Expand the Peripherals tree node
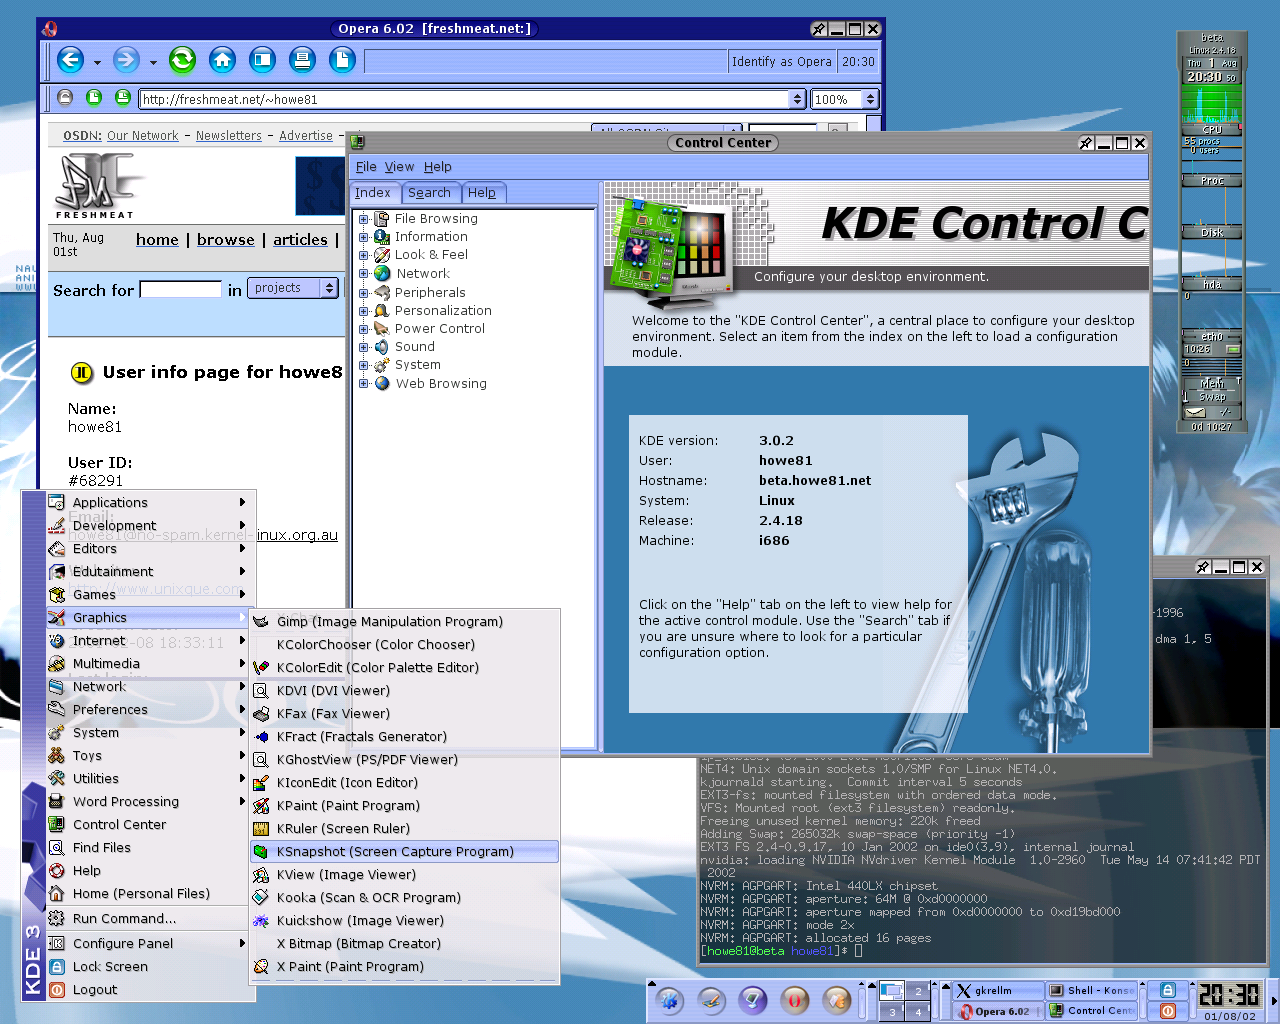The height and width of the screenshot is (1024, 1280). click(365, 293)
